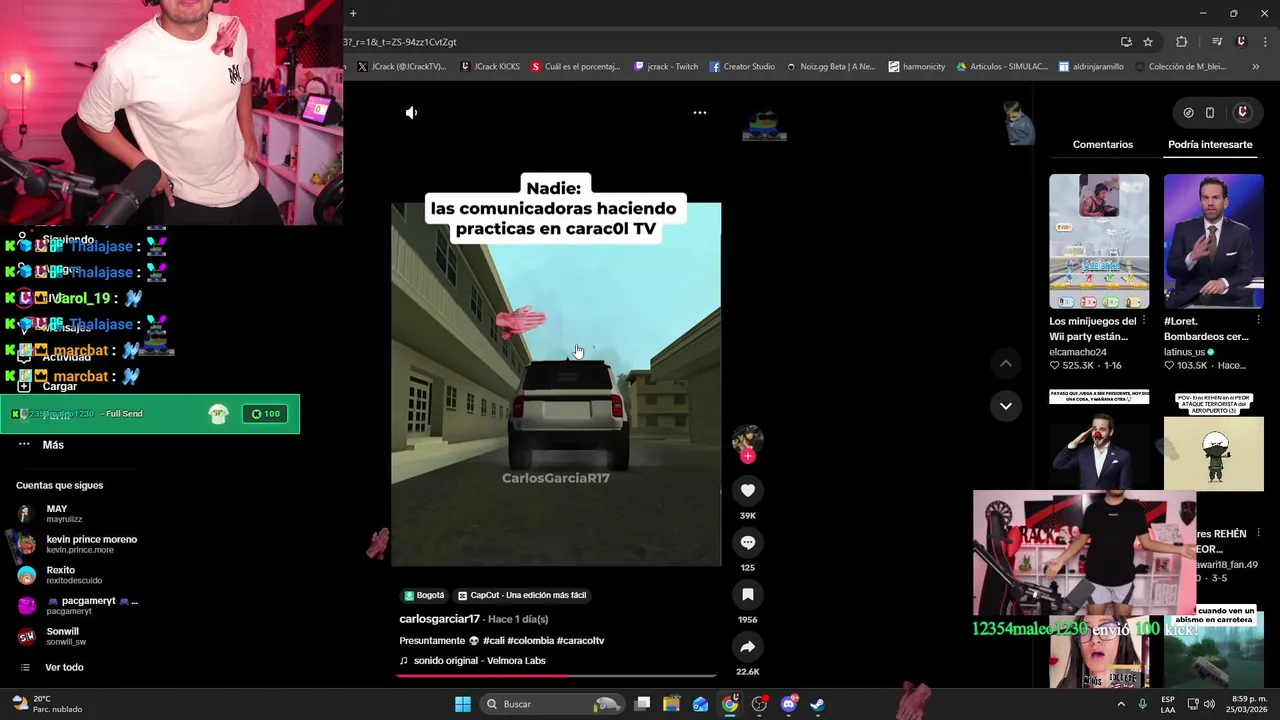Open Rexito followed account

(x=59, y=575)
